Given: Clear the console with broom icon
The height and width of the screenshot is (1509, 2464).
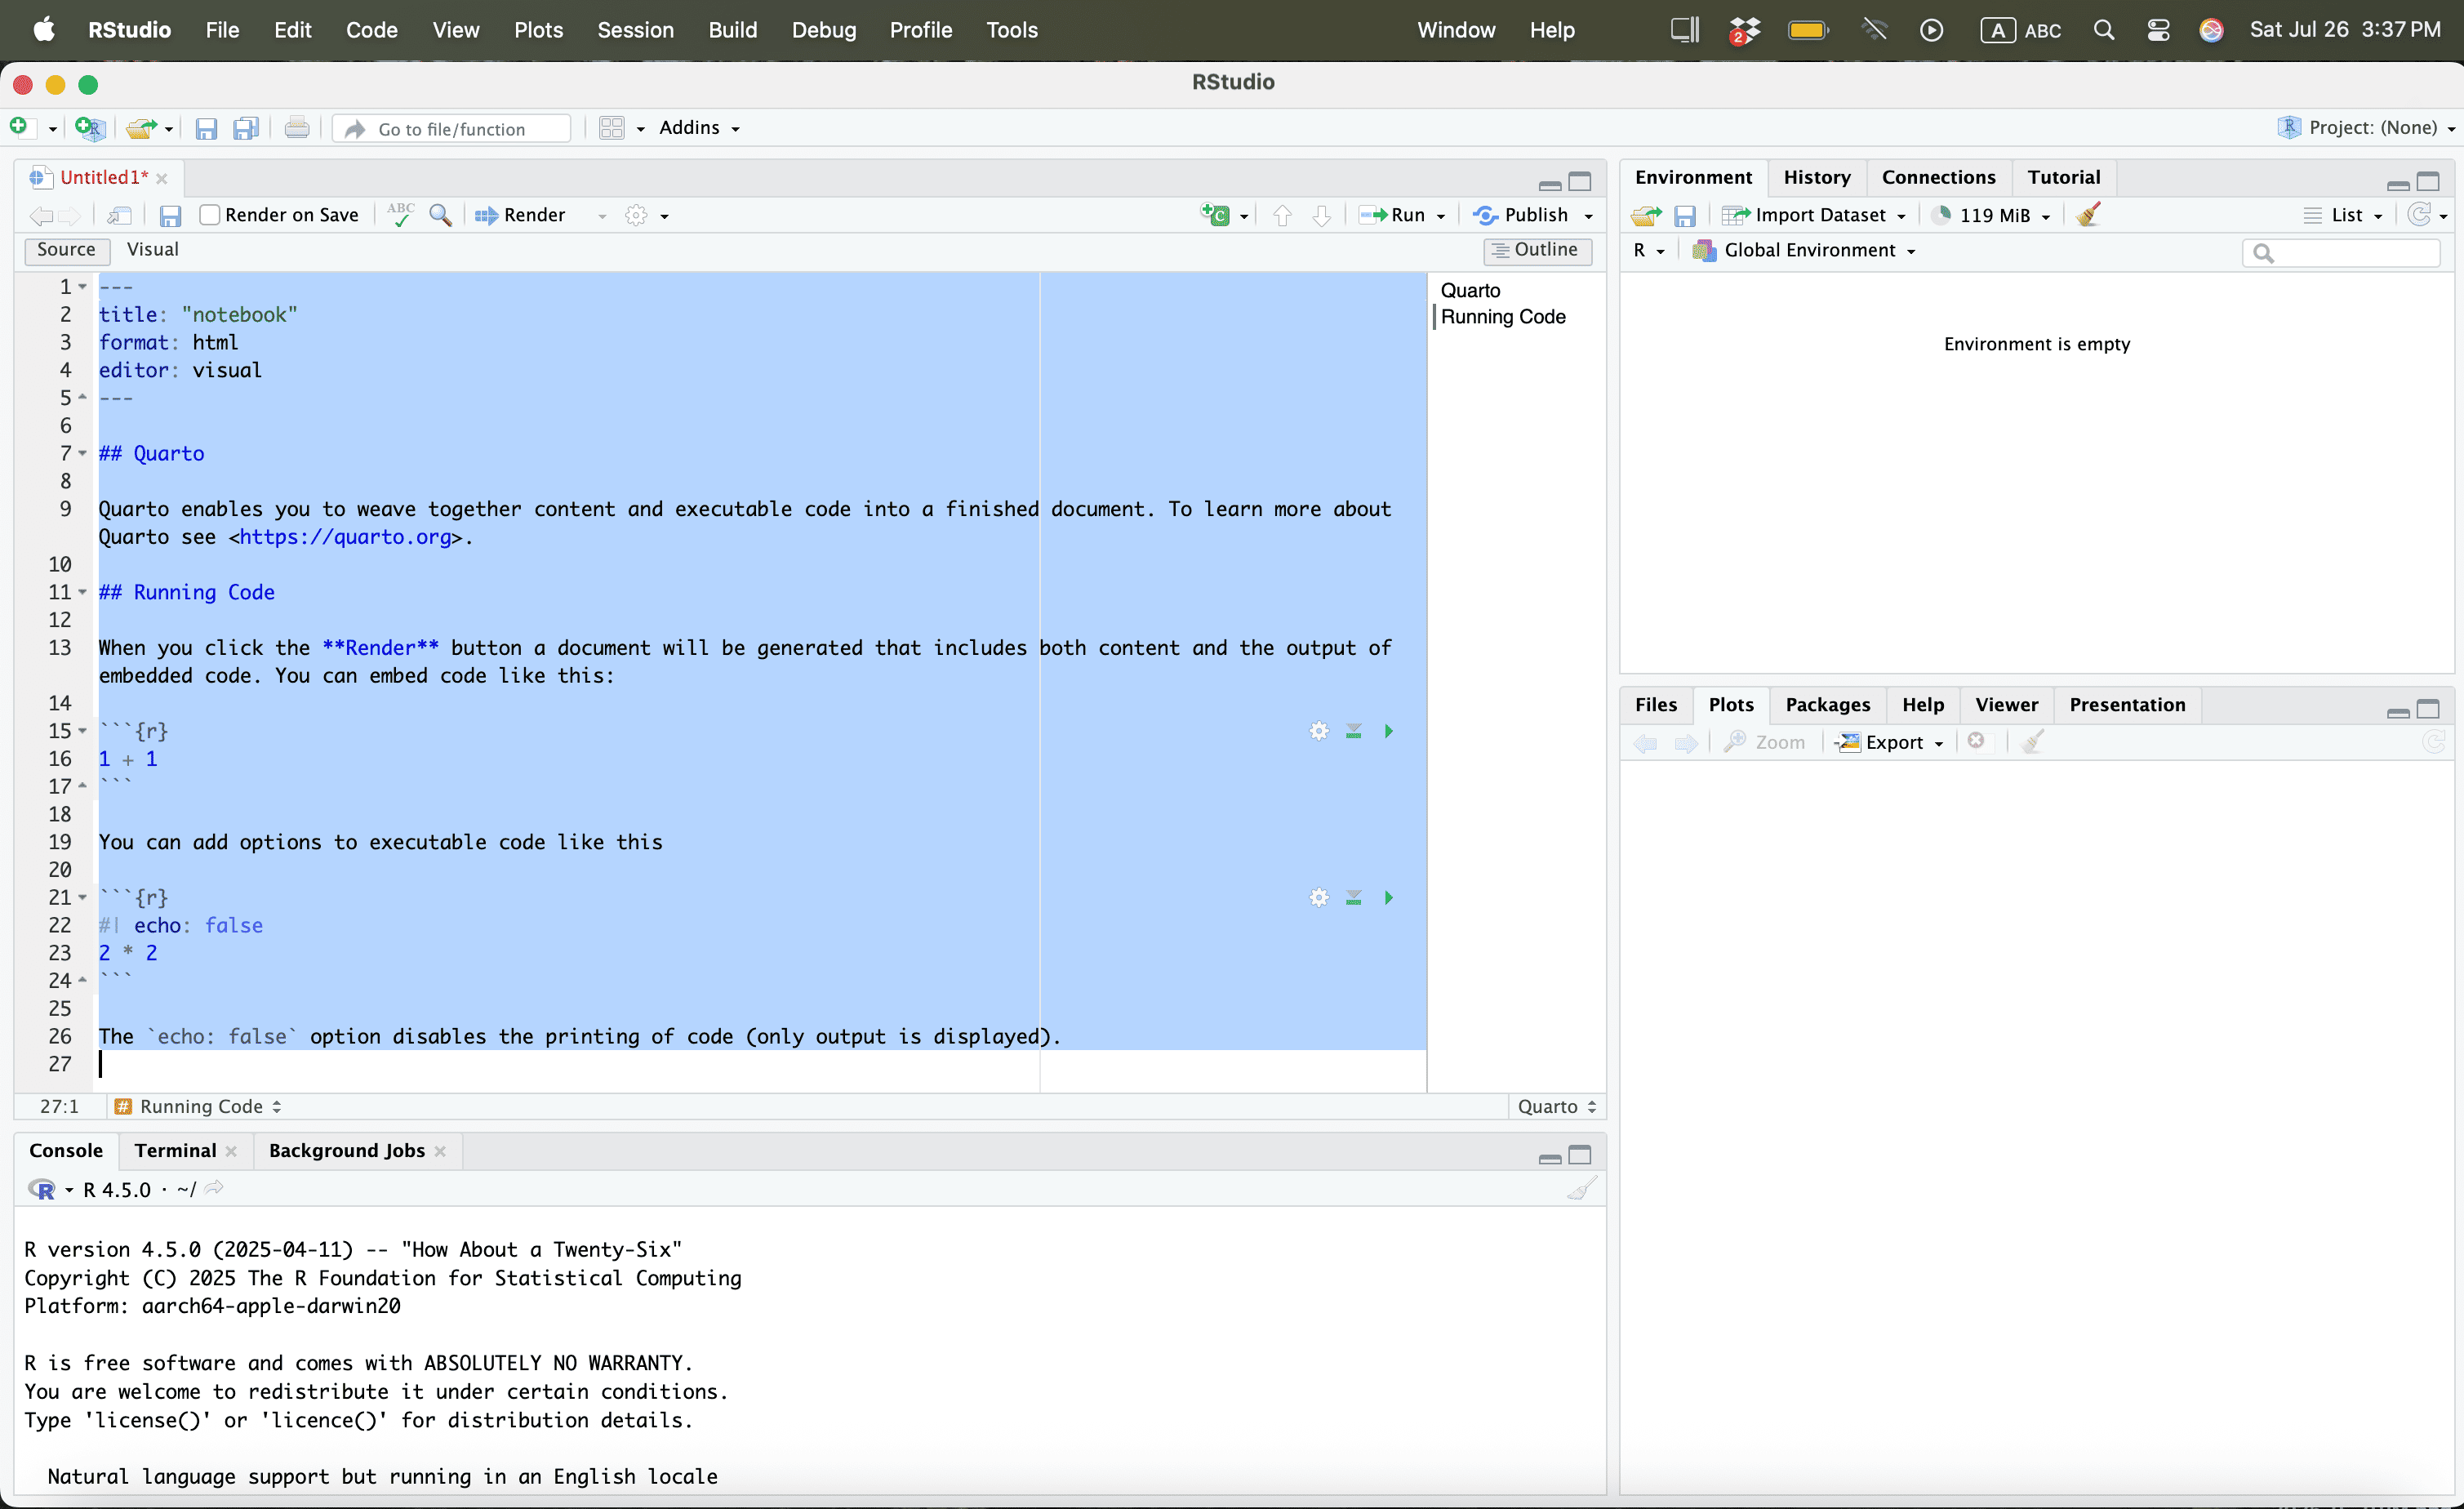Looking at the screenshot, I should (x=1581, y=1189).
